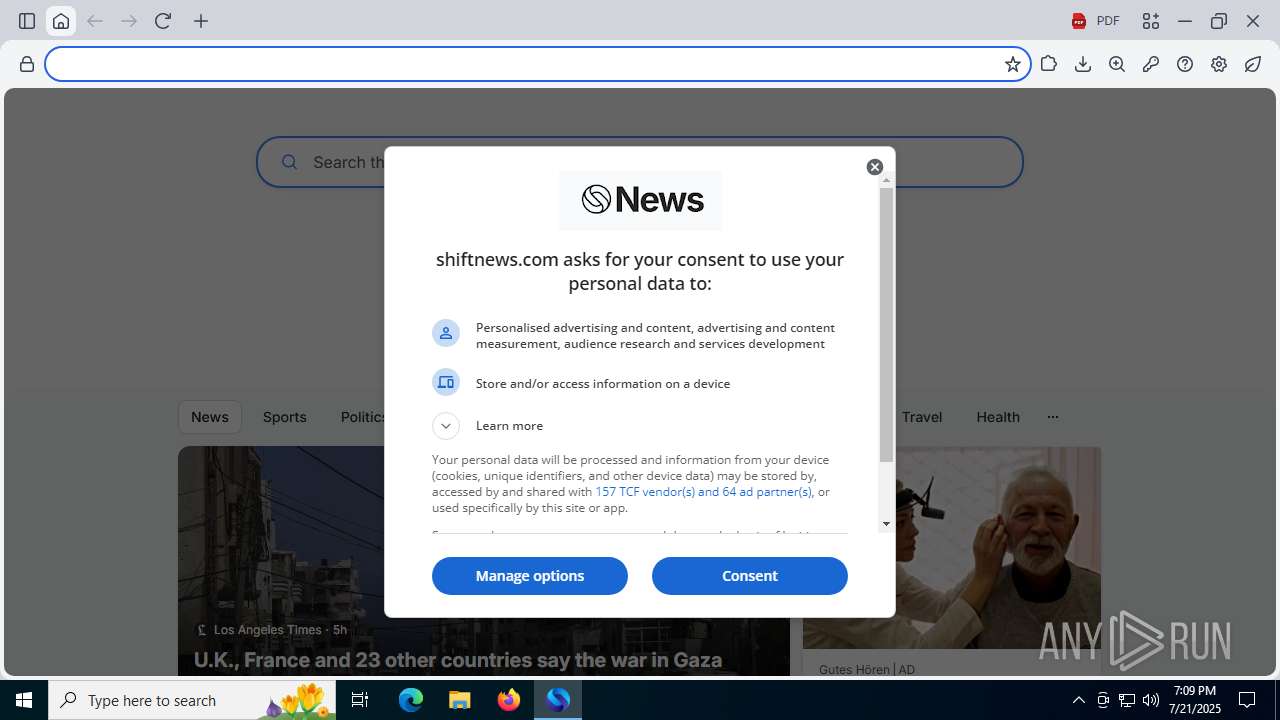Image resolution: width=1280 pixels, height=720 pixels.
Task: Click the leaf icon in browser toolbar
Action: pyautogui.click(x=1253, y=64)
